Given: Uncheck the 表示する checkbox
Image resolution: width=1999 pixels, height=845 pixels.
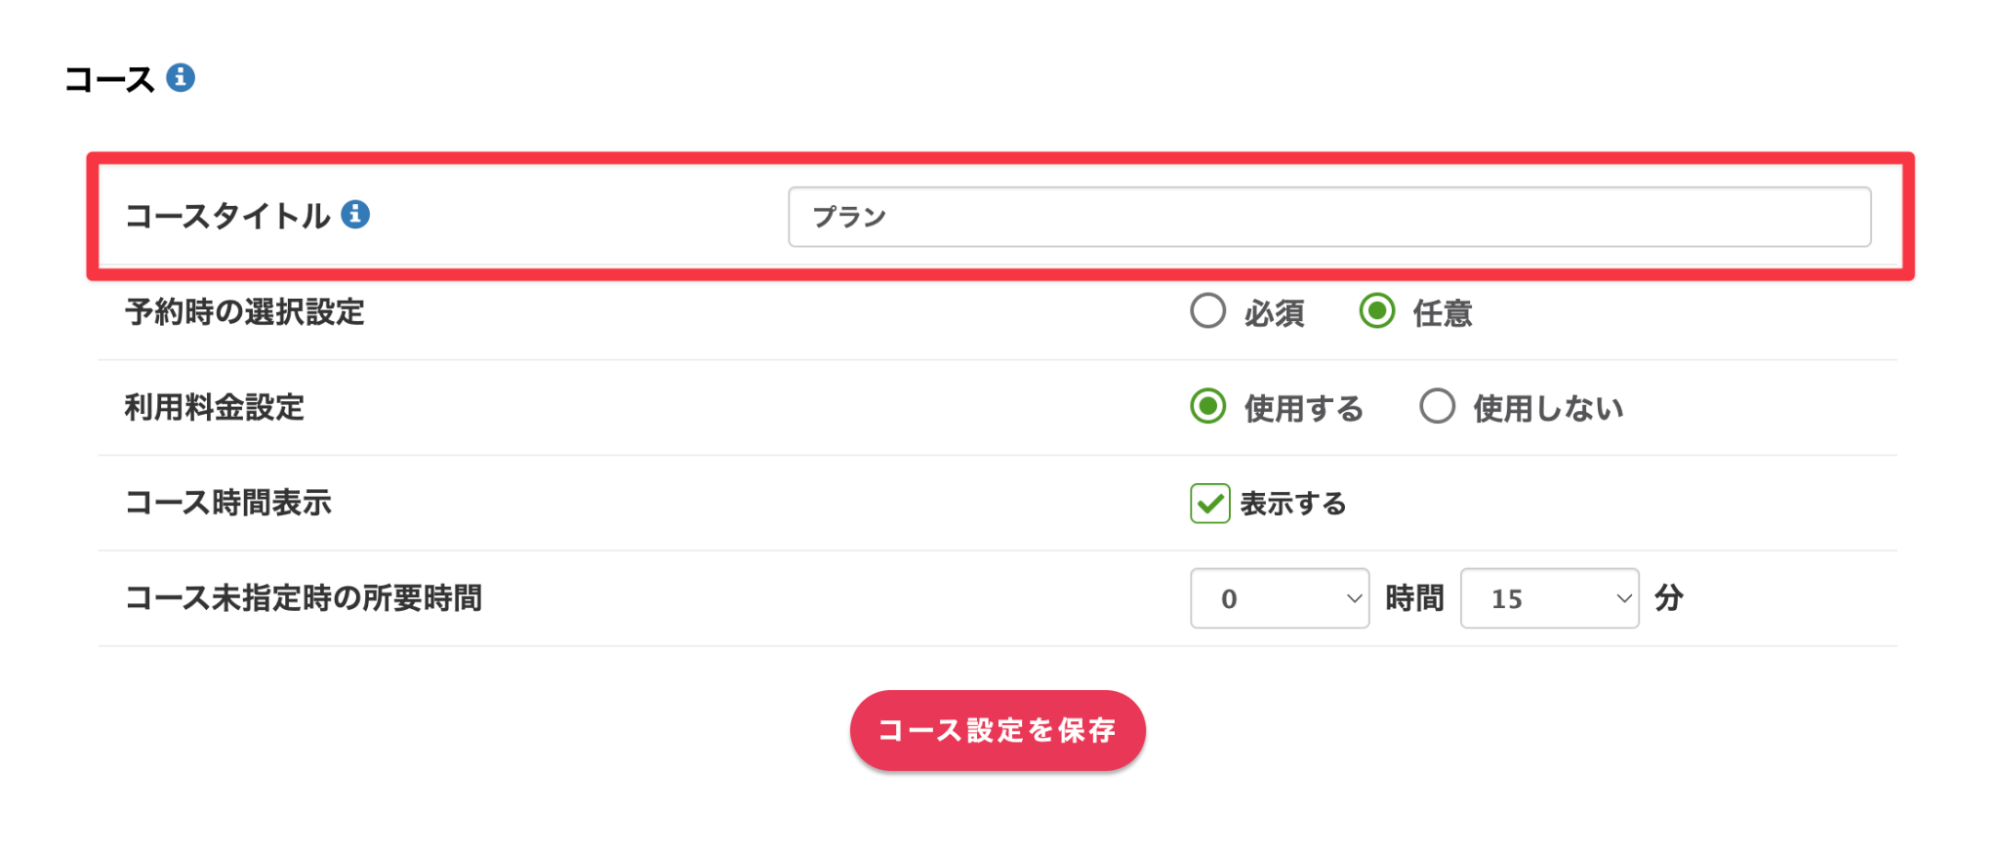Looking at the screenshot, I should [x=1210, y=503].
